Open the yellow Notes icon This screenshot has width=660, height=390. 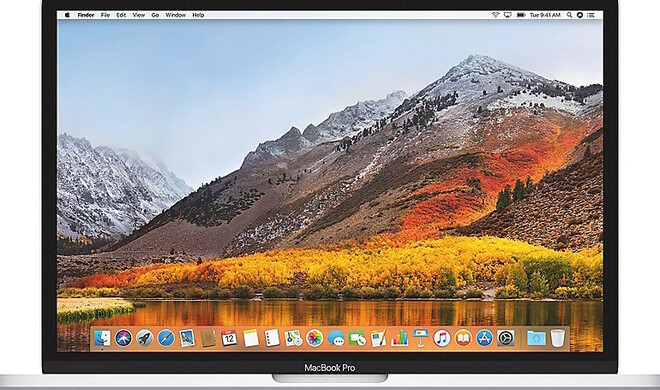tap(251, 338)
